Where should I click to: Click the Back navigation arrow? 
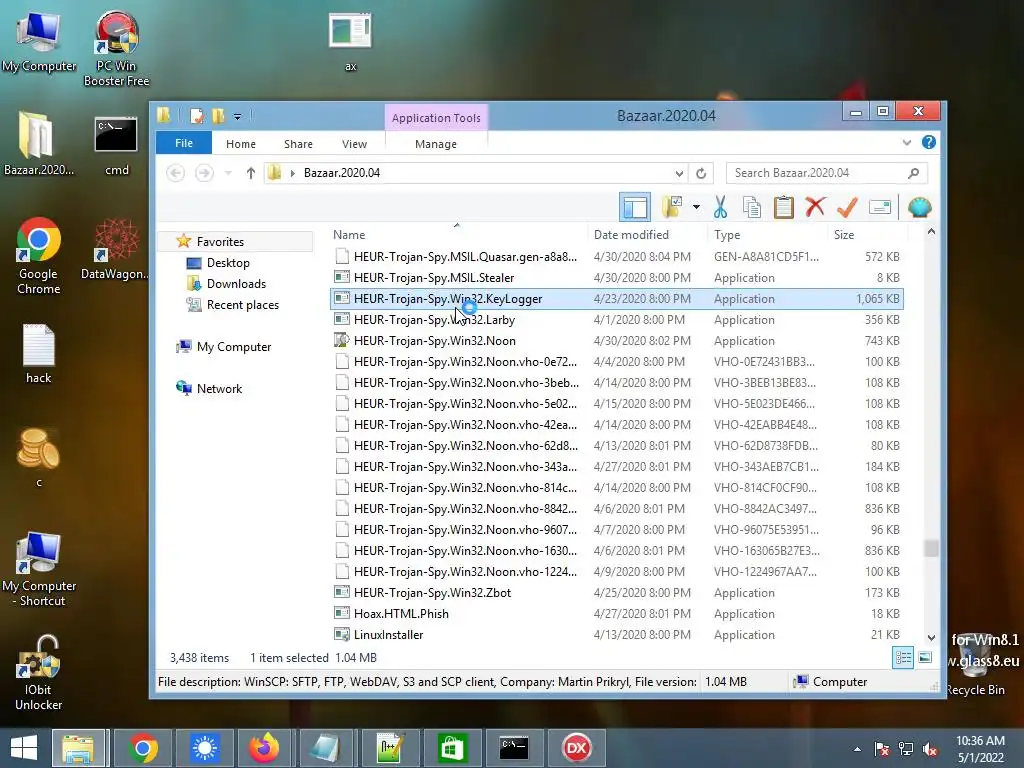pyautogui.click(x=176, y=173)
